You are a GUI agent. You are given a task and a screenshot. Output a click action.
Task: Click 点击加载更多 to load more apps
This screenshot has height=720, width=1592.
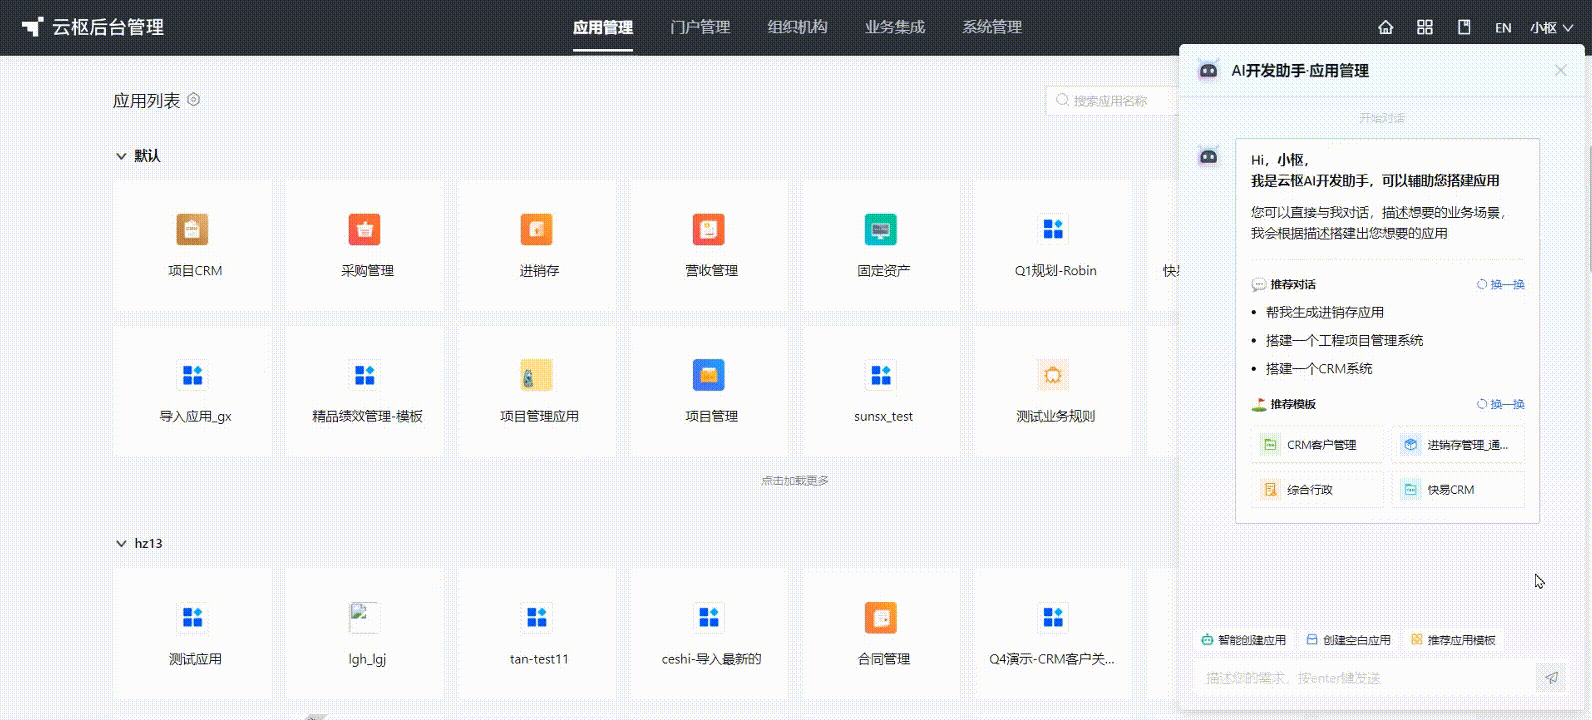pos(795,481)
